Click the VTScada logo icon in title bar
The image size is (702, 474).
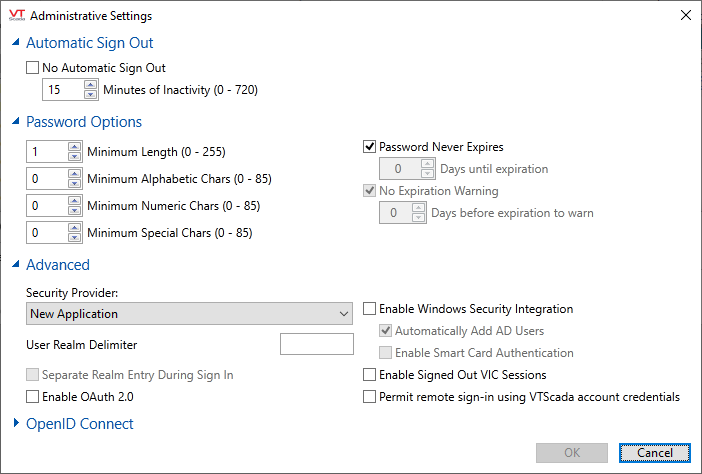point(16,16)
